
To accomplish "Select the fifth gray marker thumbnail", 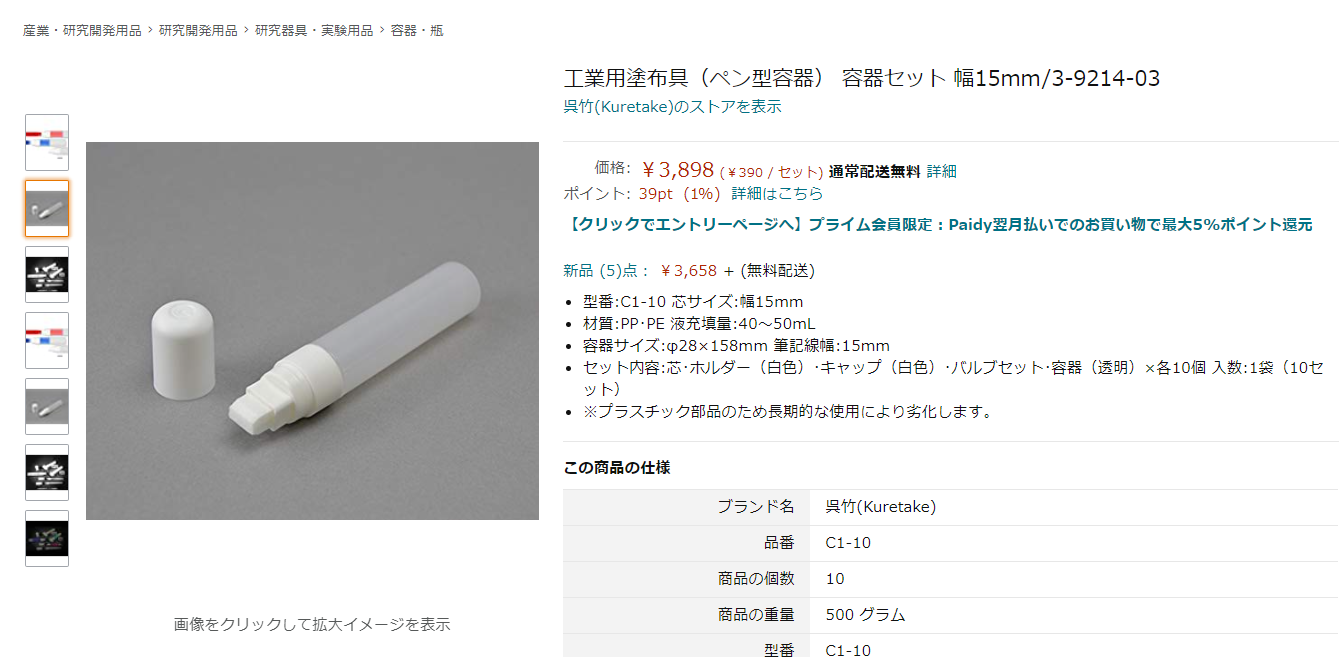I will [47, 407].
